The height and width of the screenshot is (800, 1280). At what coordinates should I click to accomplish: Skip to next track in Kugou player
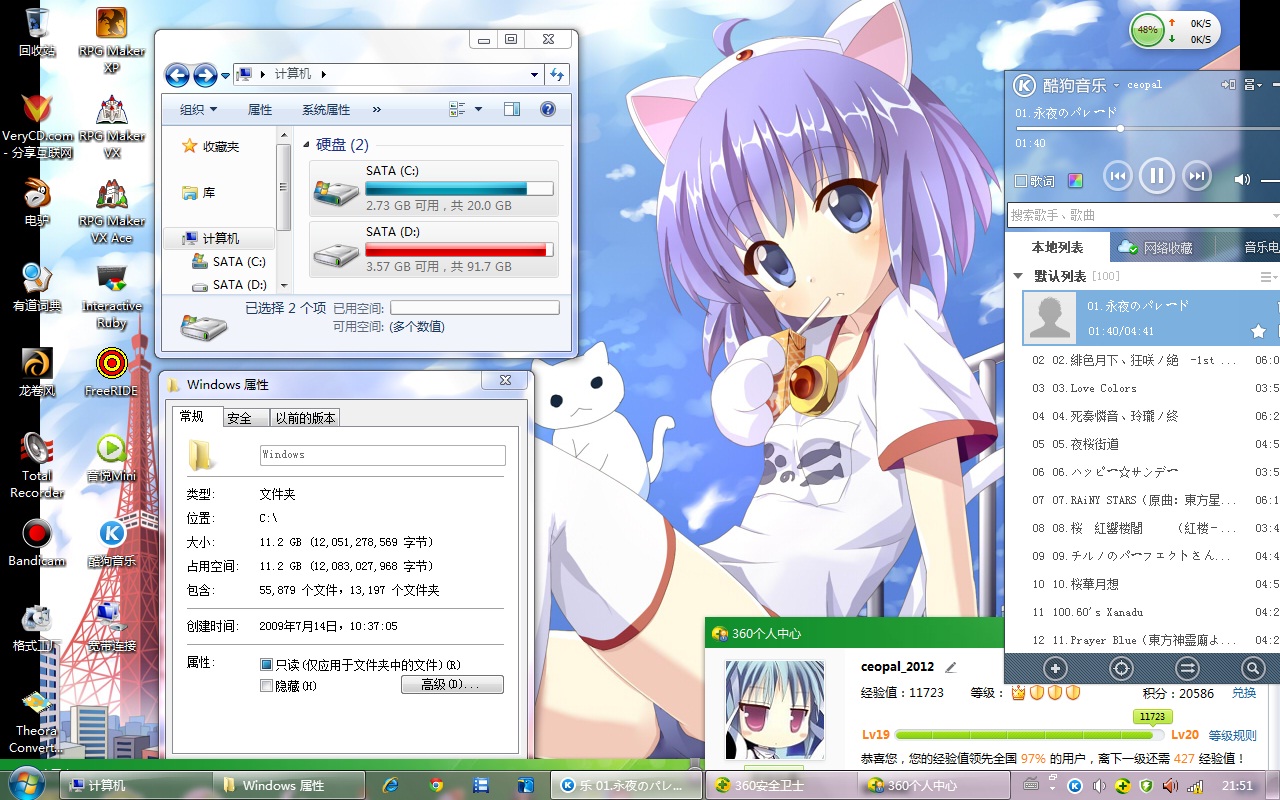pos(1197,177)
